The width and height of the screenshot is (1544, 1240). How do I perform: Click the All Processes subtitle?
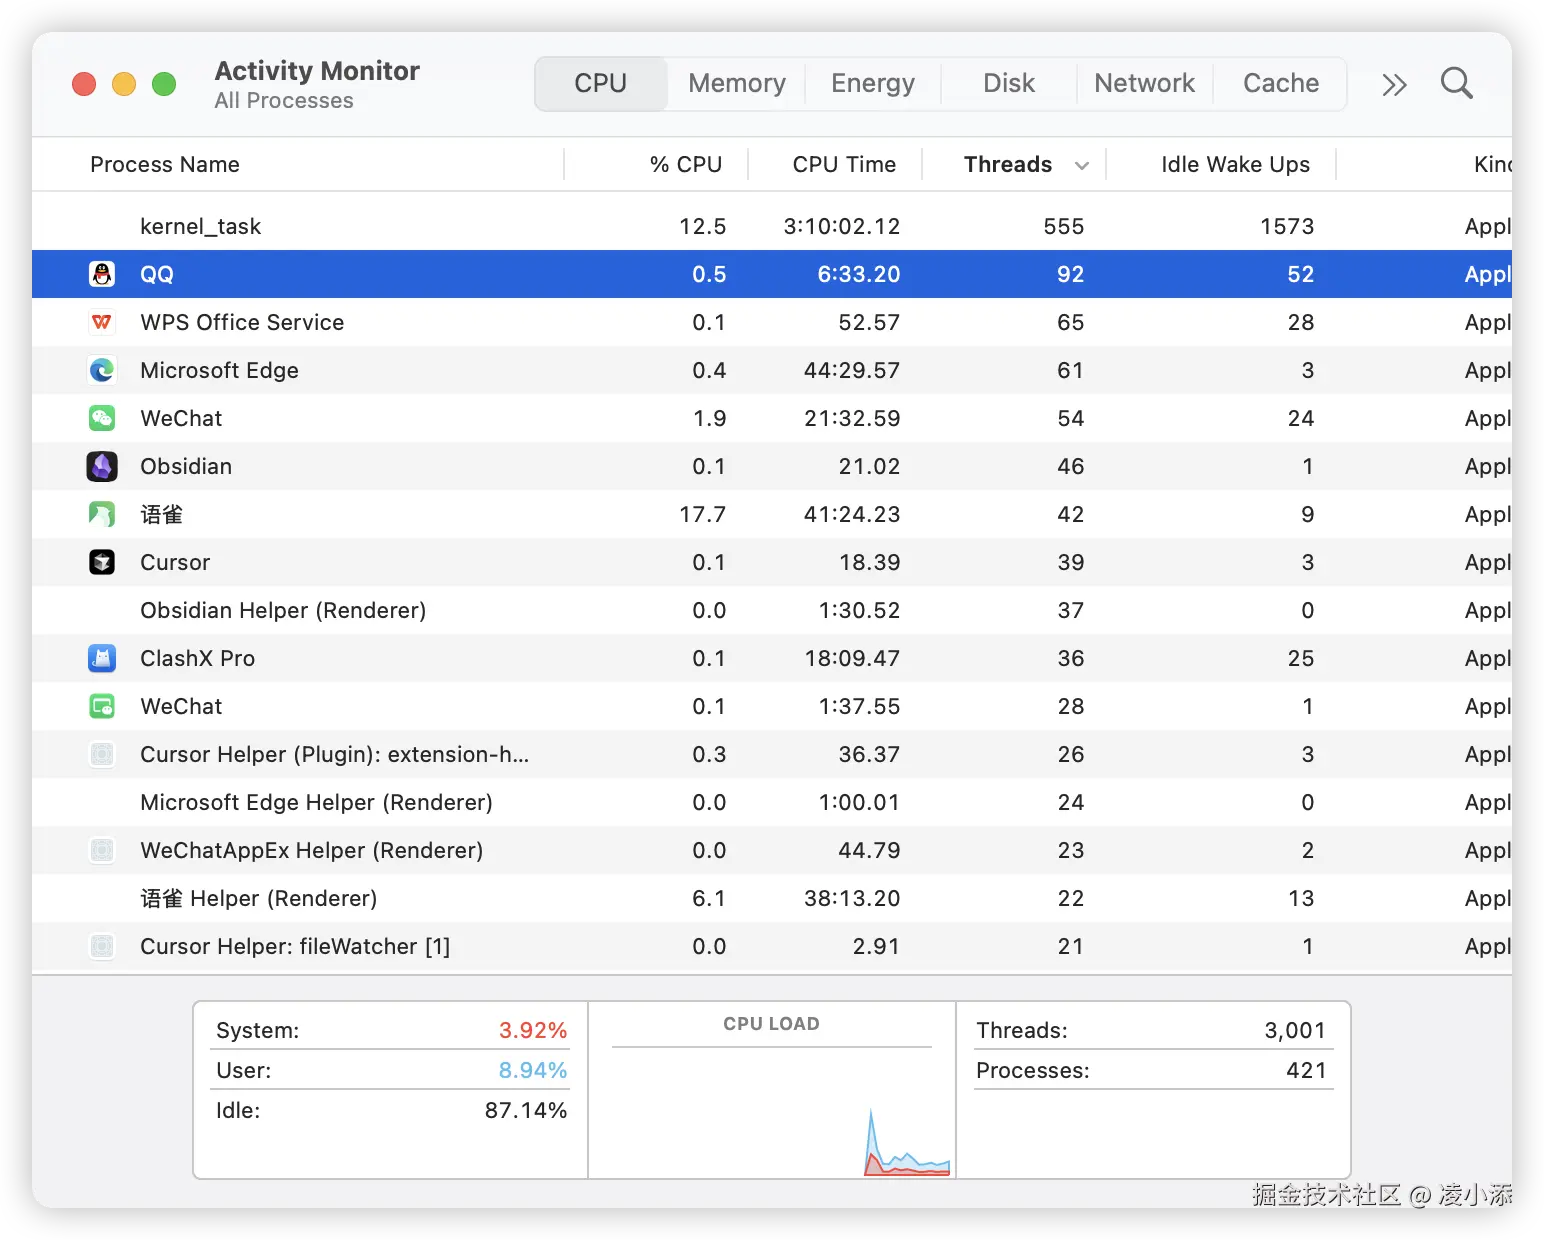tap(284, 100)
